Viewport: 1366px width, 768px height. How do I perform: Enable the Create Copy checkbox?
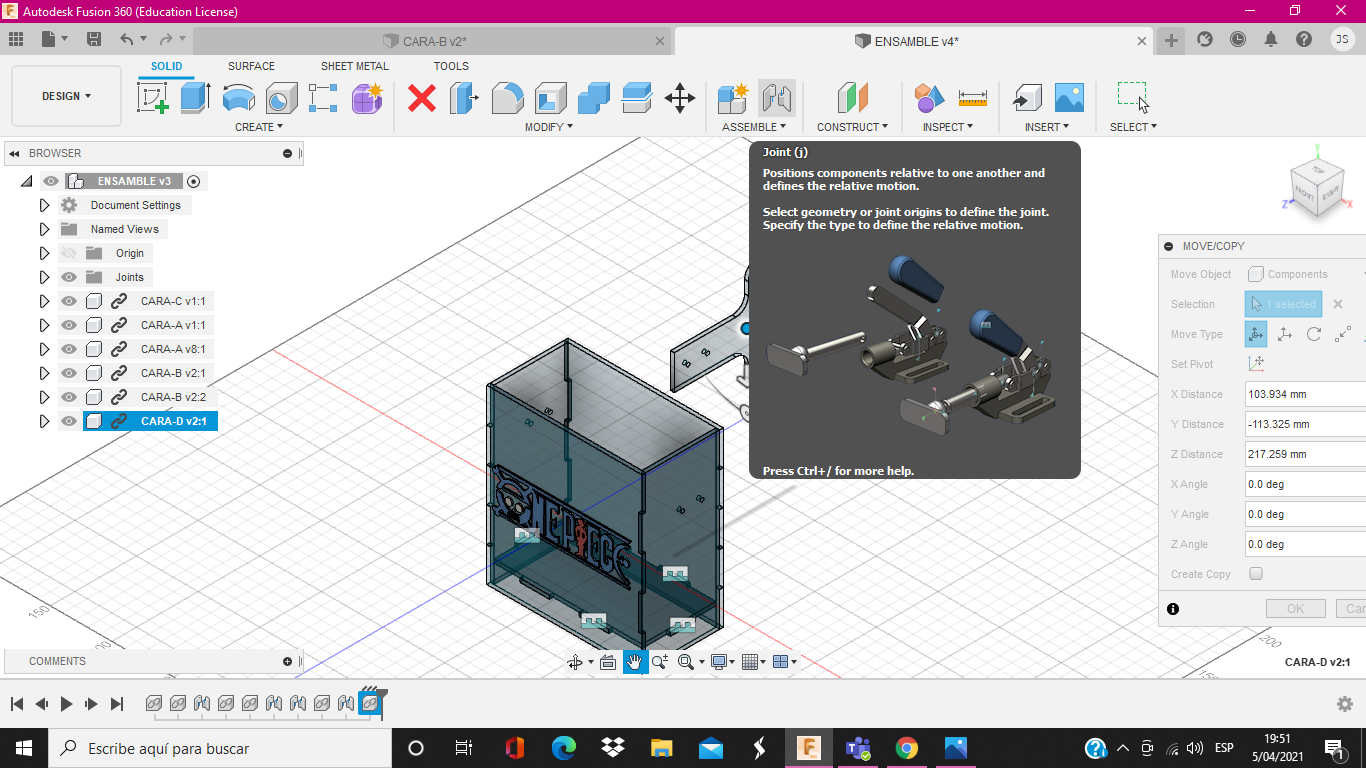[1256, 574]
